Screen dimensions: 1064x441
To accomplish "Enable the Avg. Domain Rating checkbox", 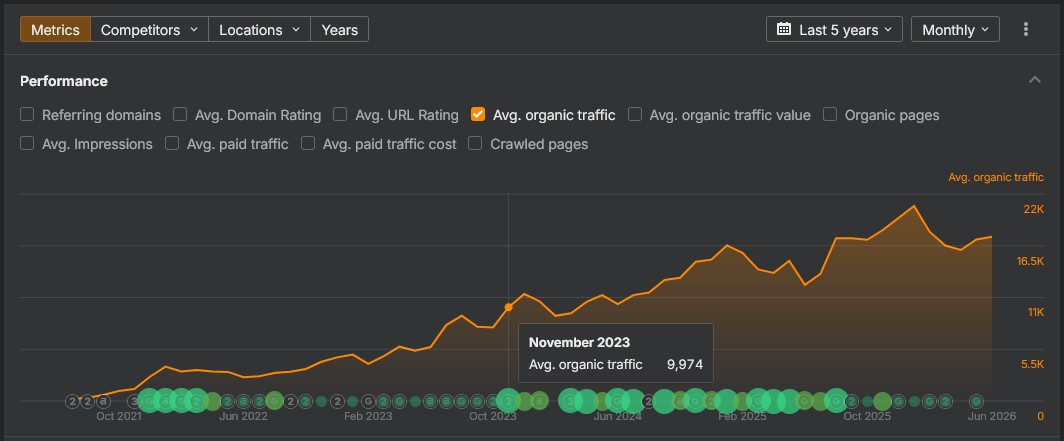I will click(x=180, y=114).
